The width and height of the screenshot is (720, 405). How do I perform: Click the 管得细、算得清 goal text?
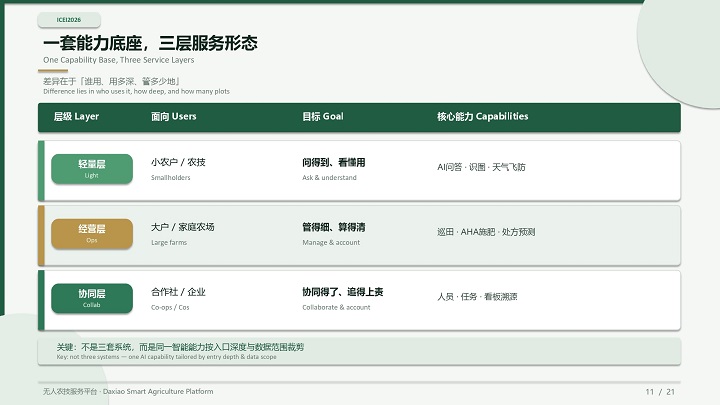(x=333, y=227)
